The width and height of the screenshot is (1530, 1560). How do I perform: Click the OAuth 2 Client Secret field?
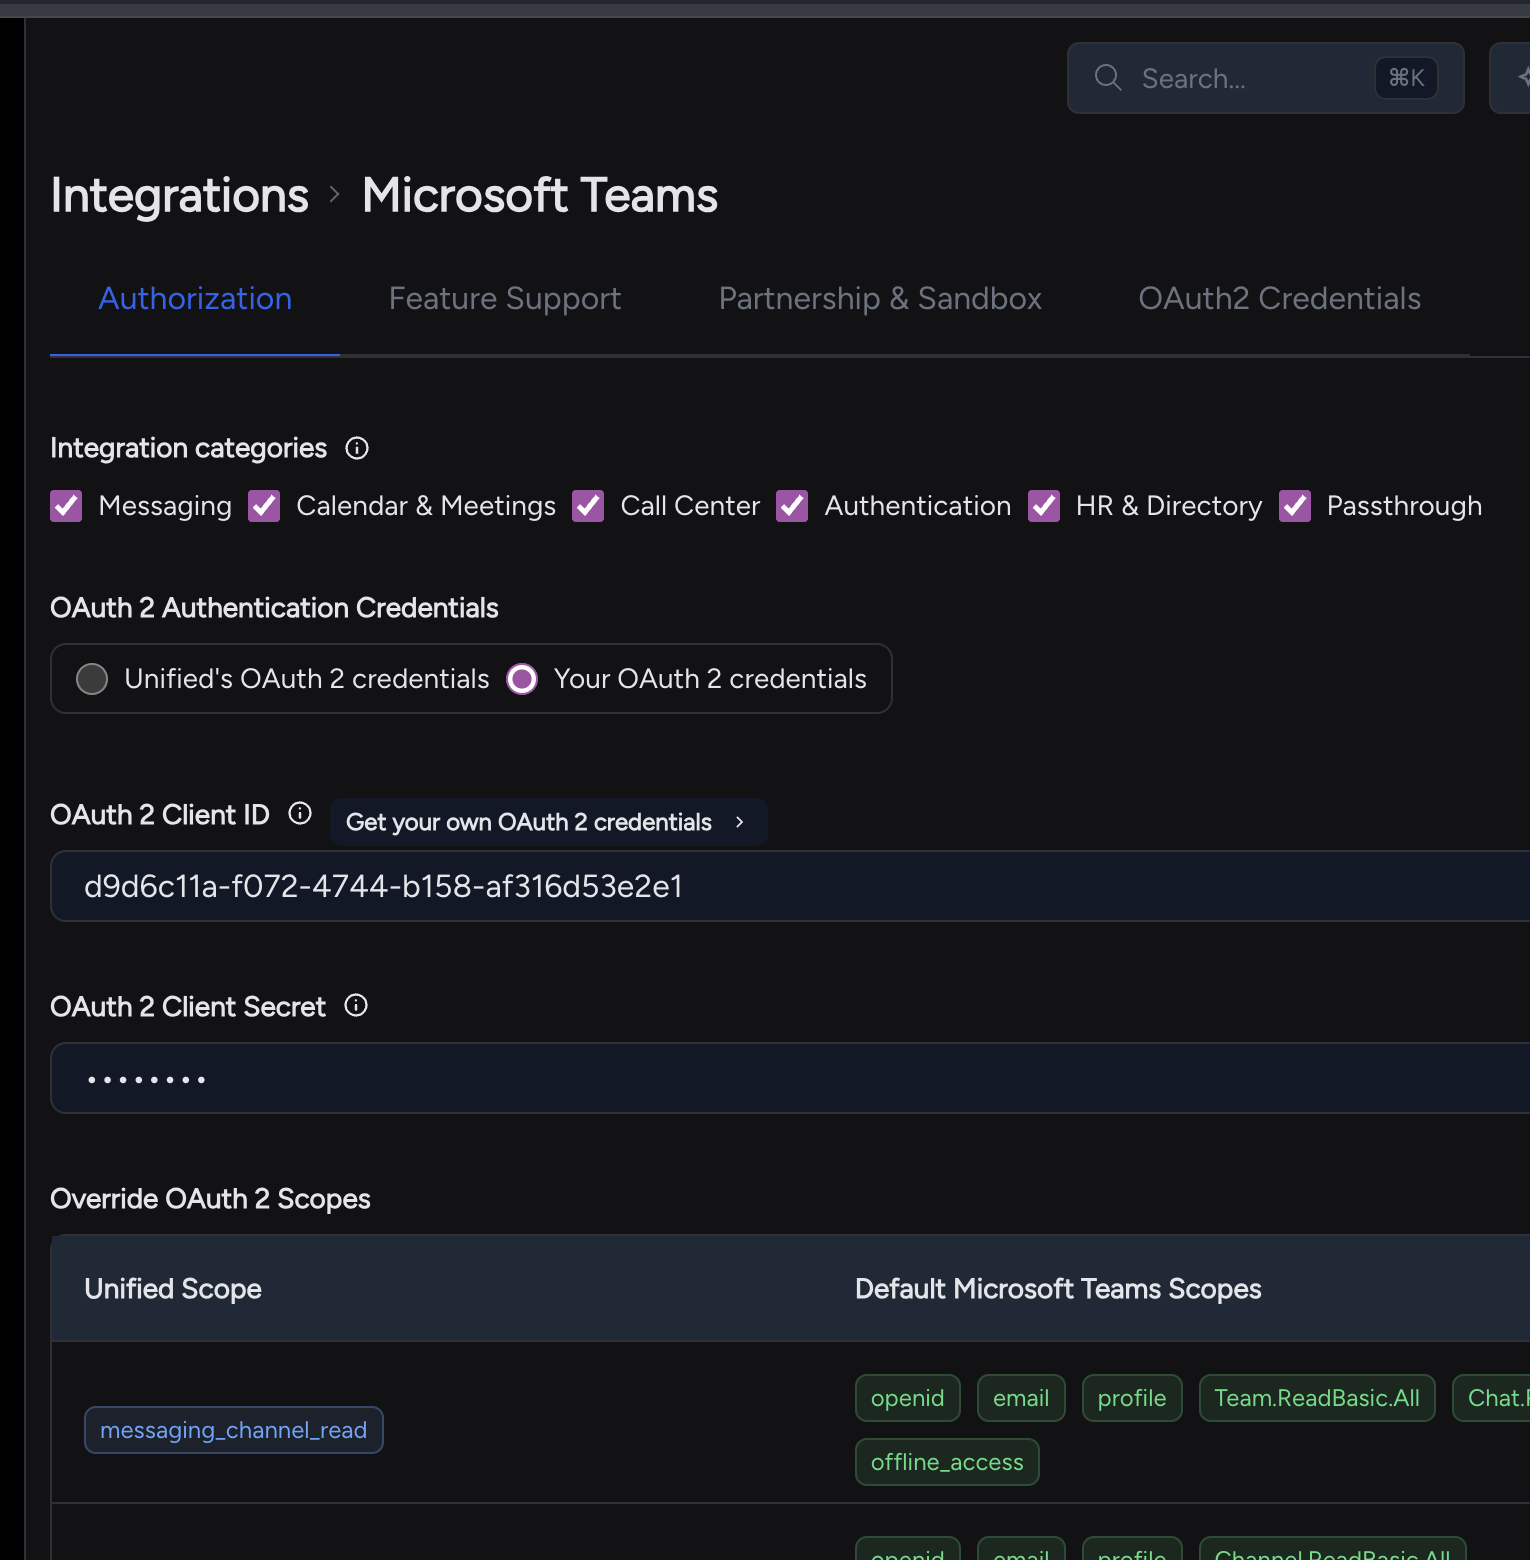[790, 1078]
